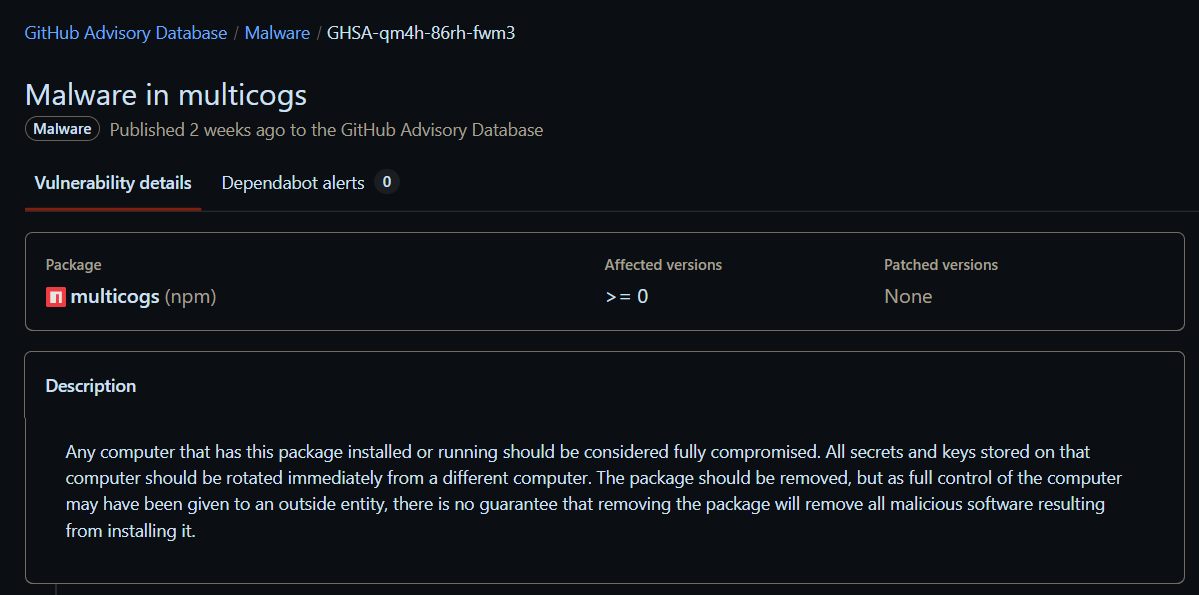Click the Malware label badge under title
The width and height of the screenshot is (1199, 595).
point(62,129)
